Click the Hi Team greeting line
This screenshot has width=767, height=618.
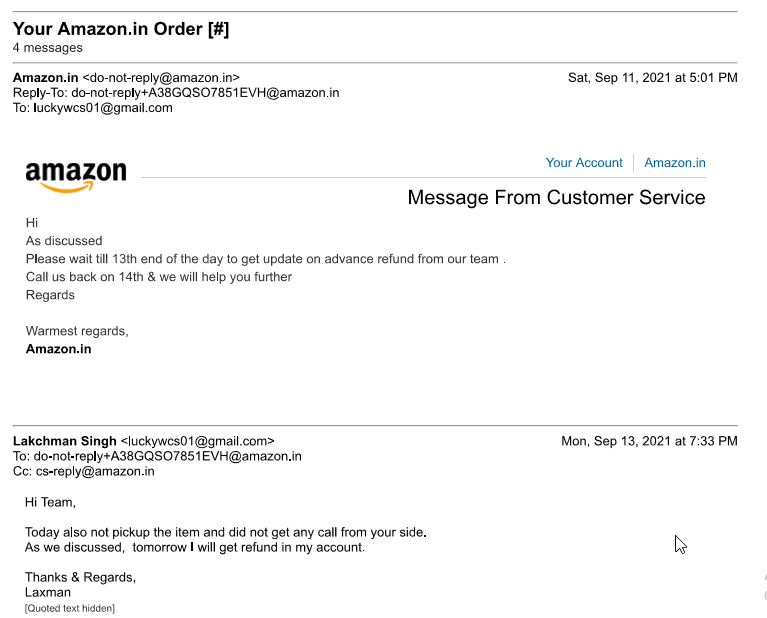50,502
